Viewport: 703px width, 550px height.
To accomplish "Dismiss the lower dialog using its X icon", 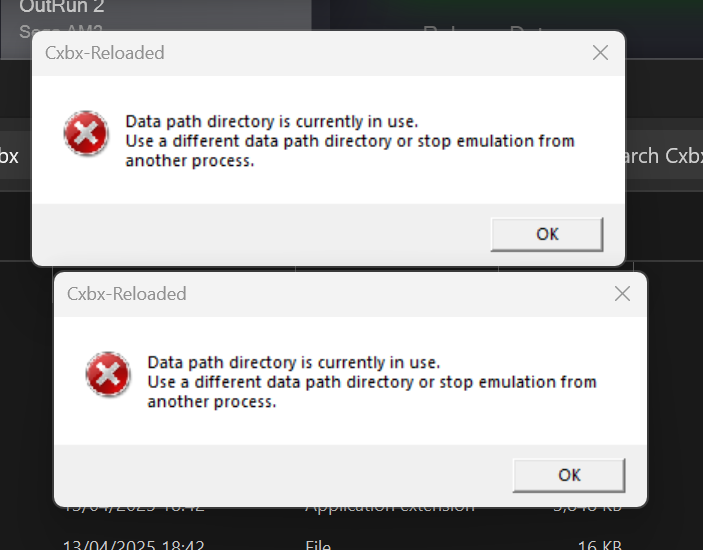I will coord(622,294).
